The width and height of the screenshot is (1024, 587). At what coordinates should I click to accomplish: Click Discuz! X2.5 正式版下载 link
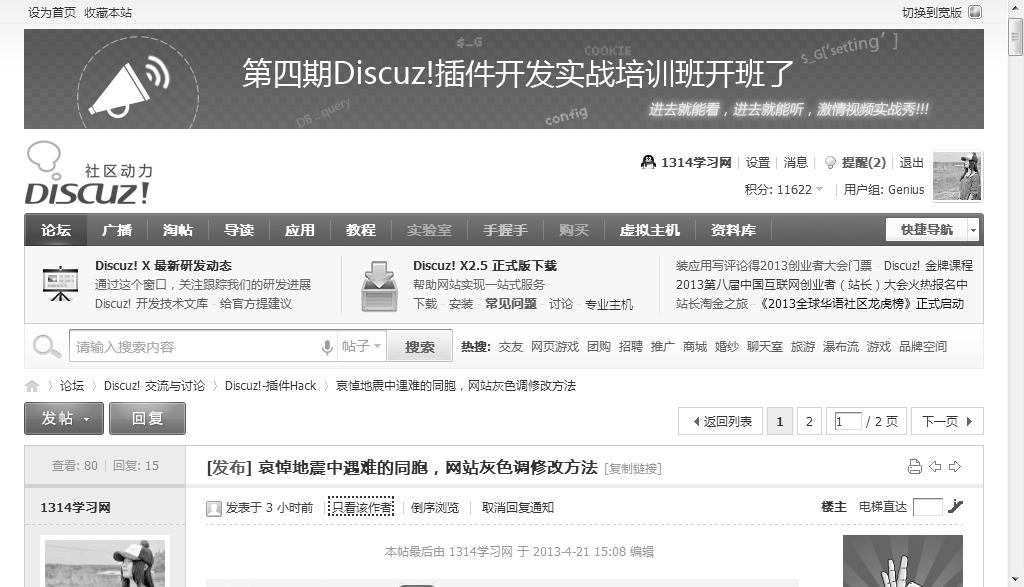pyautogui.click(x=485, y=266)
